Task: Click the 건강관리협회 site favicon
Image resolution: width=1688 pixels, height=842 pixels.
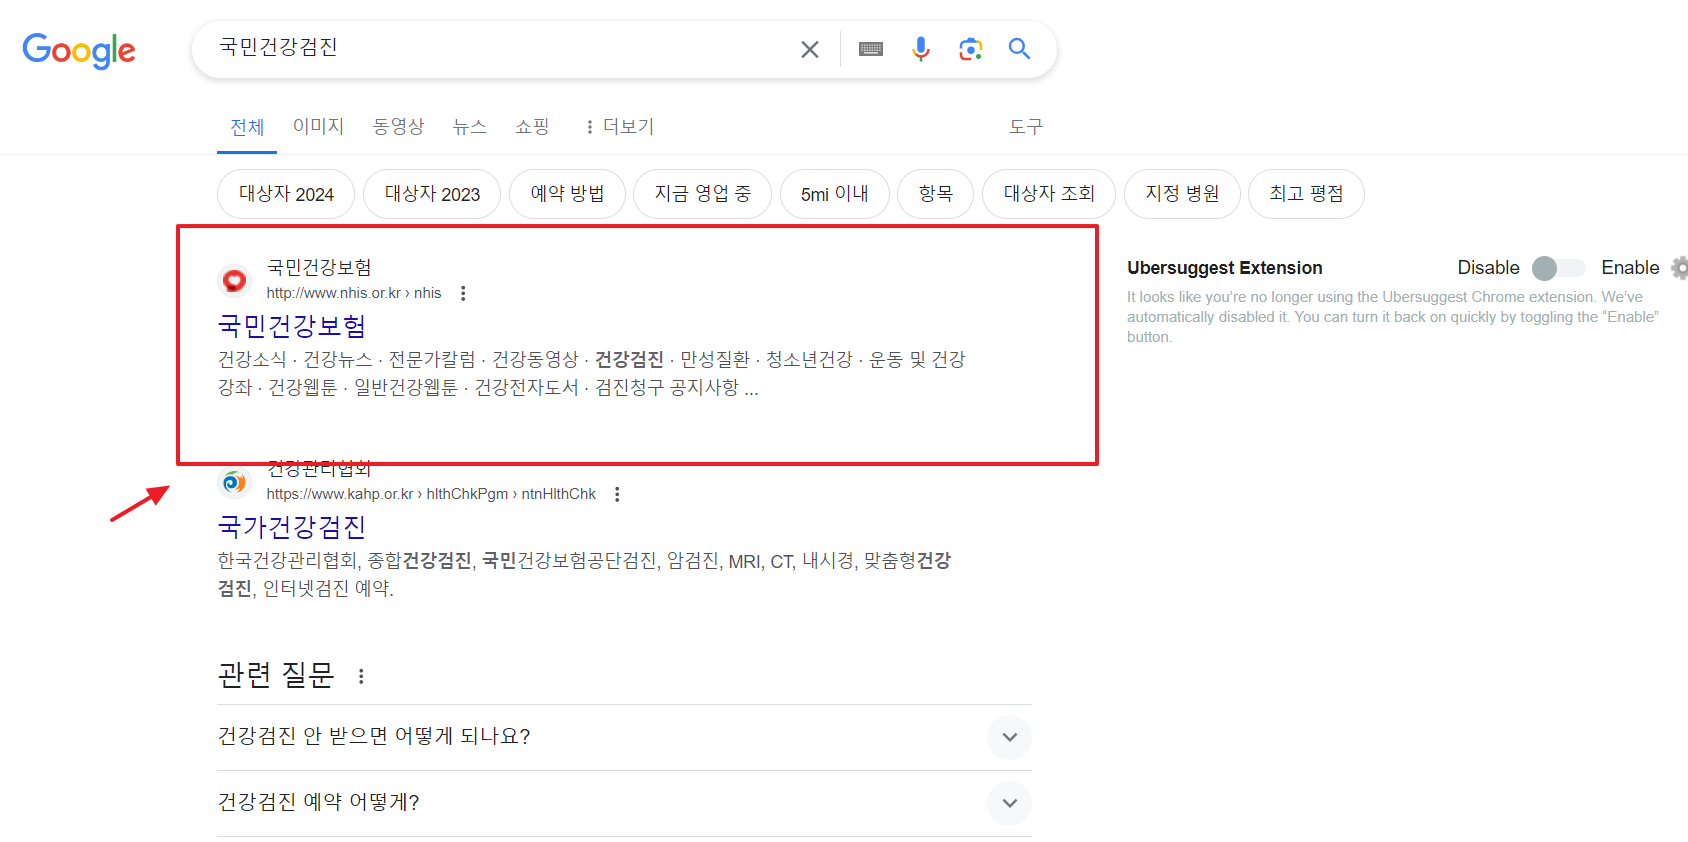Action: (x=235, y=482)
